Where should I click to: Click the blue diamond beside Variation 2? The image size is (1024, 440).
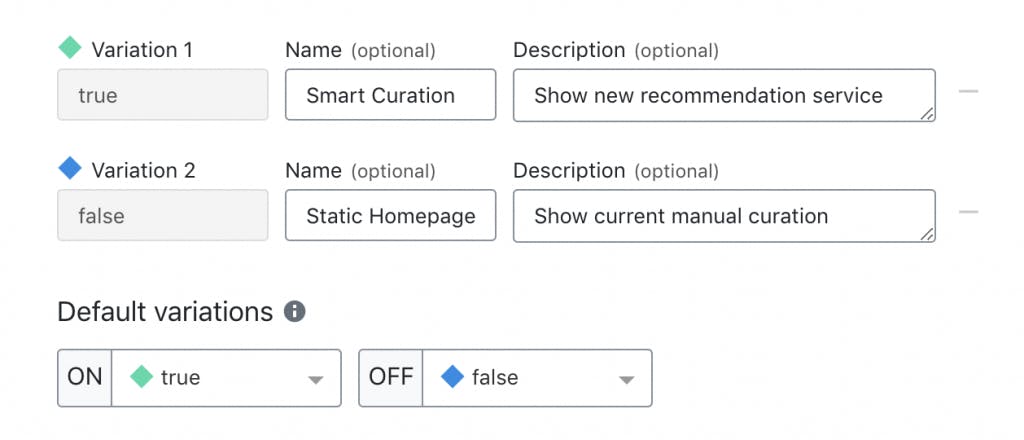70,168
